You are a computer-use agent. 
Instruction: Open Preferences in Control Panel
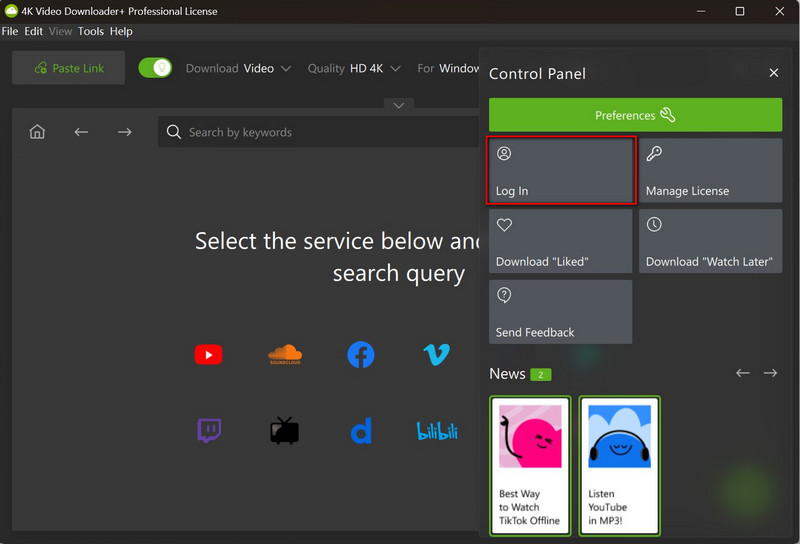pyautogui.click(x=635, y=115)
